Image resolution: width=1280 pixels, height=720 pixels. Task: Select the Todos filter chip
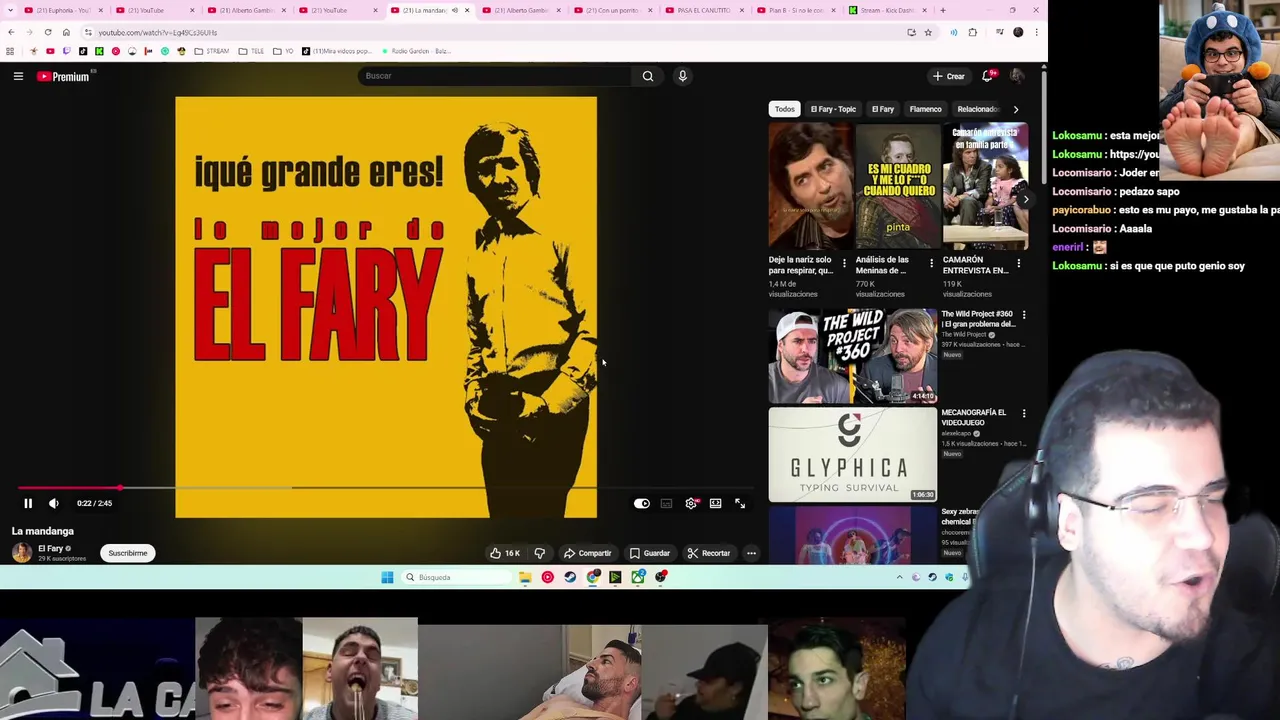pos(785,109)
